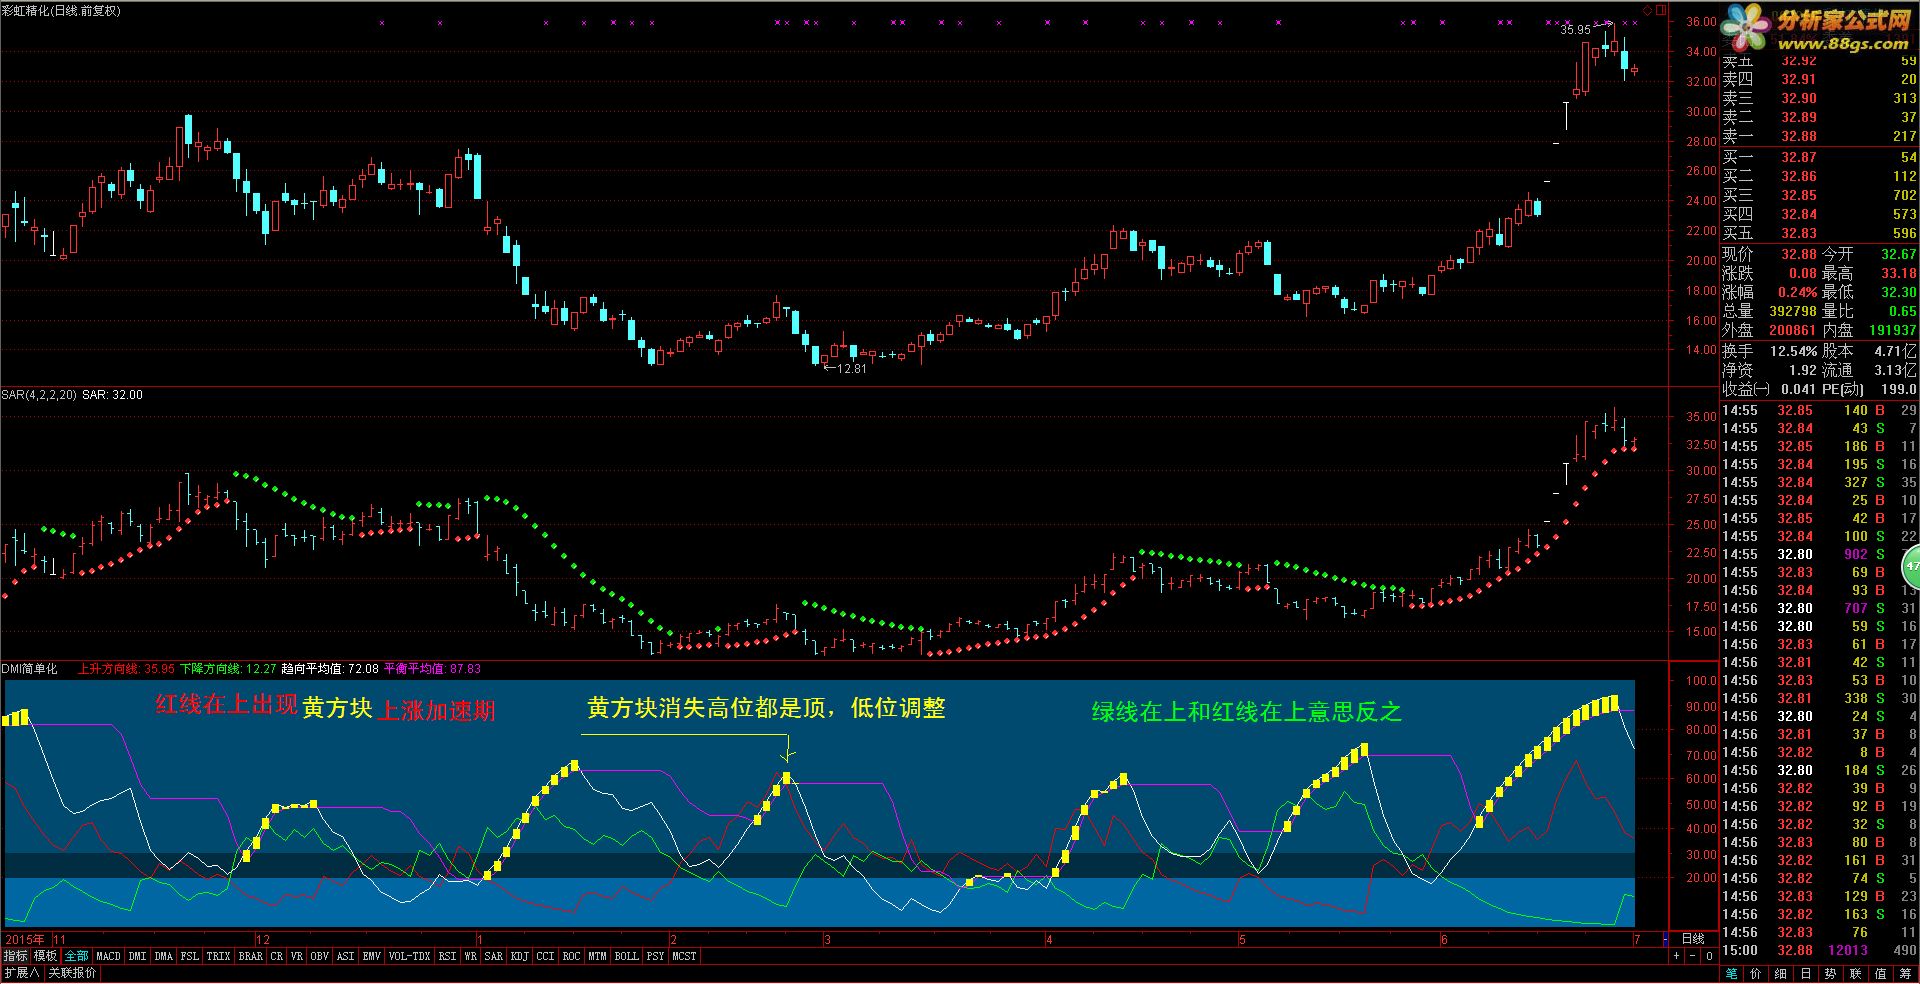Click the 35.95 high price label on chart
The height and width of the screenshot is (984, 1920).
1575,30
